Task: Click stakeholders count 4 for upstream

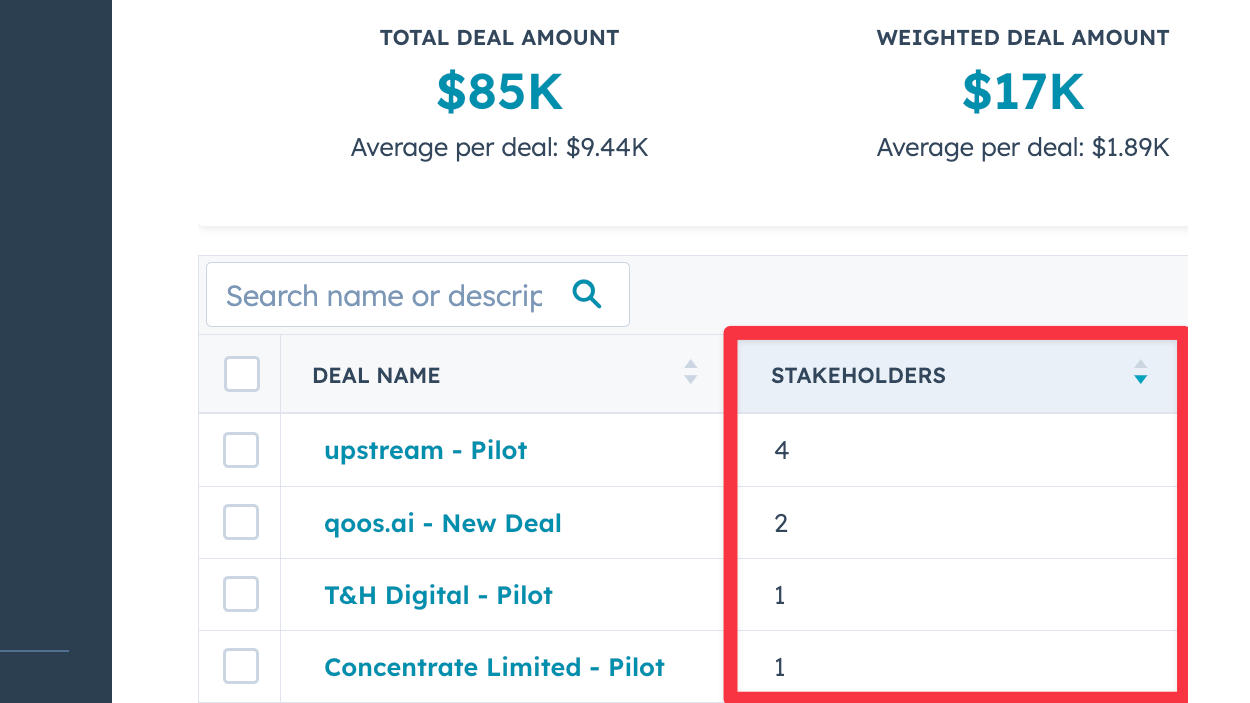Action: (x=781, y=451)
